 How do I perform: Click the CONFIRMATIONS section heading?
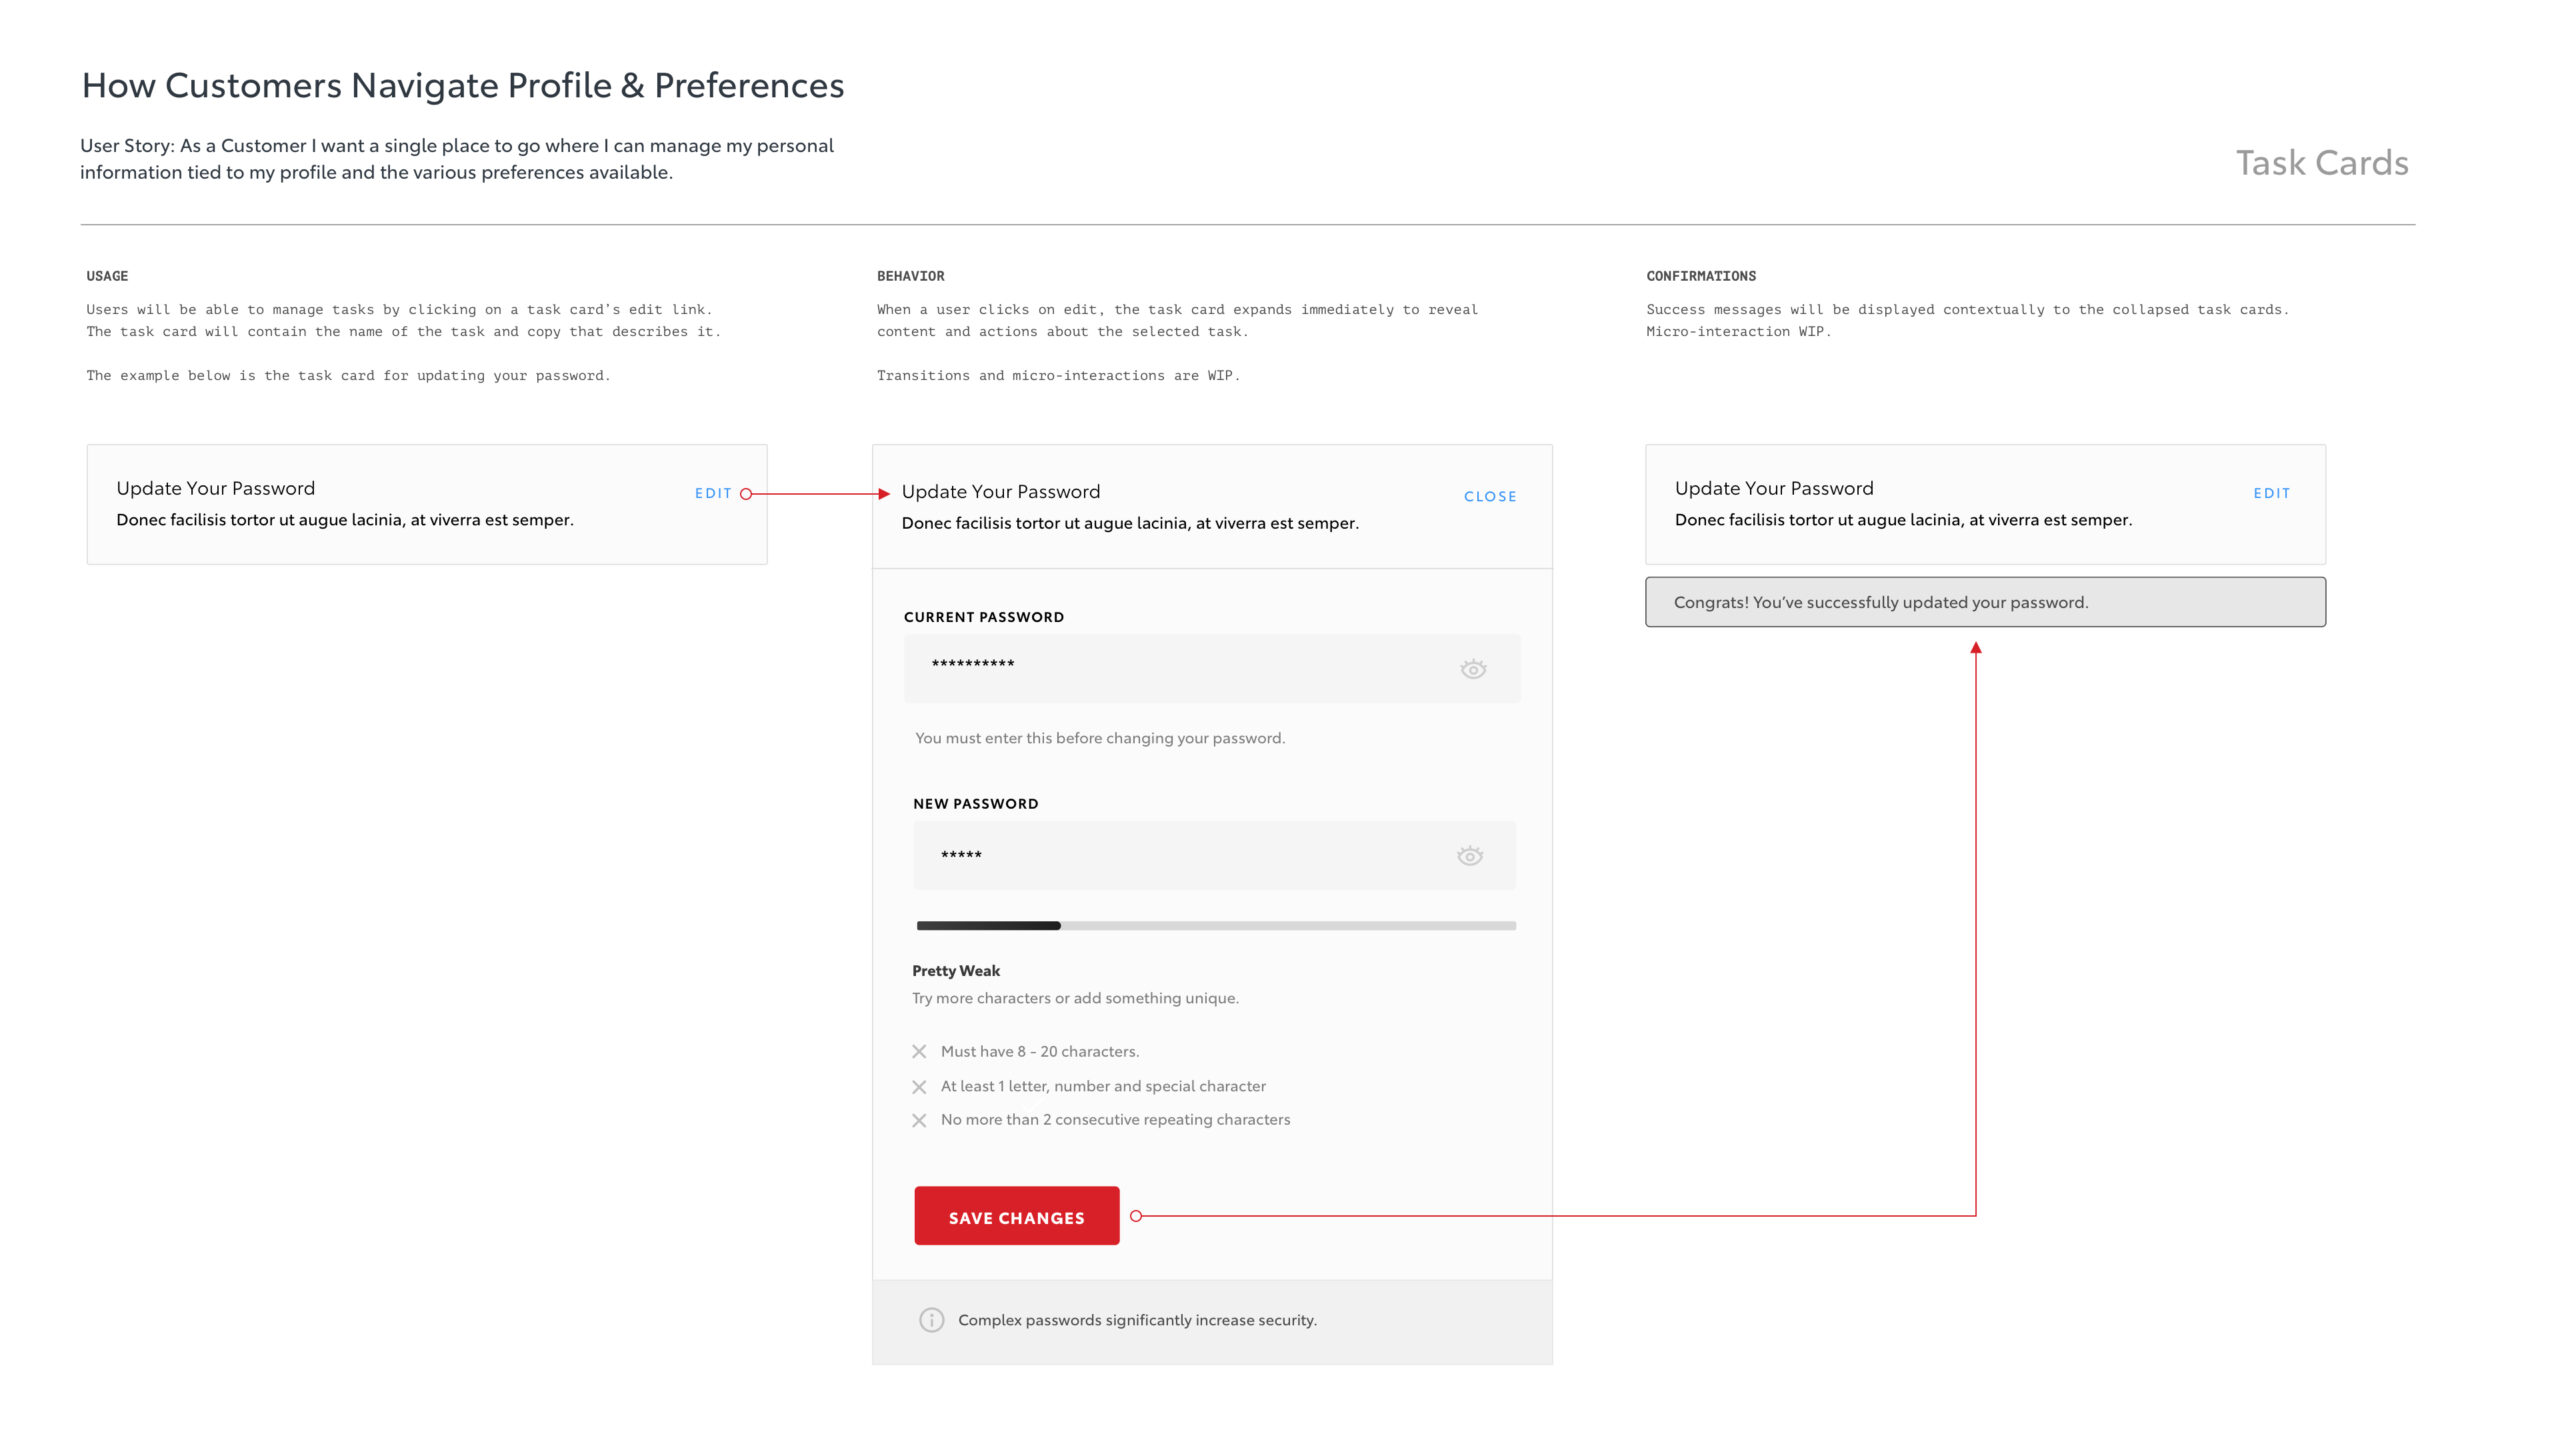(1701, 276)
